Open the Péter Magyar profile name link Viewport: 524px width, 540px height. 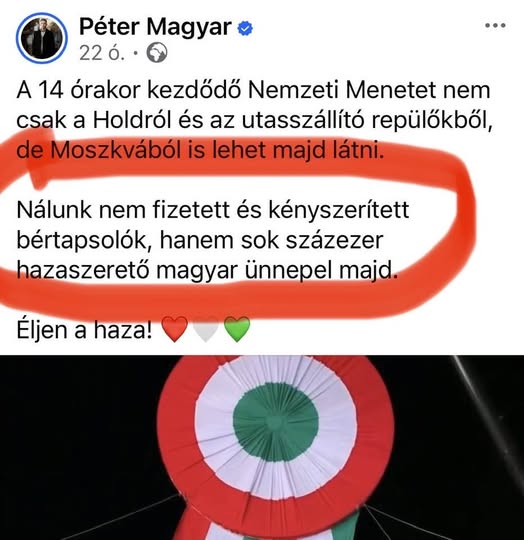[155, 27]
